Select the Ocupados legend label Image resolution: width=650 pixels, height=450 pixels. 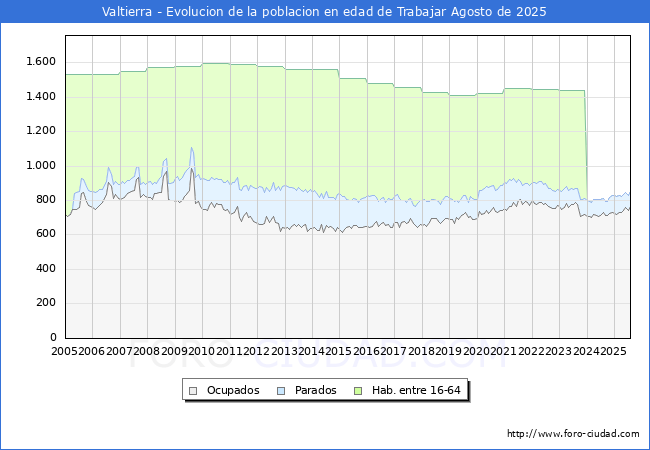232,390
